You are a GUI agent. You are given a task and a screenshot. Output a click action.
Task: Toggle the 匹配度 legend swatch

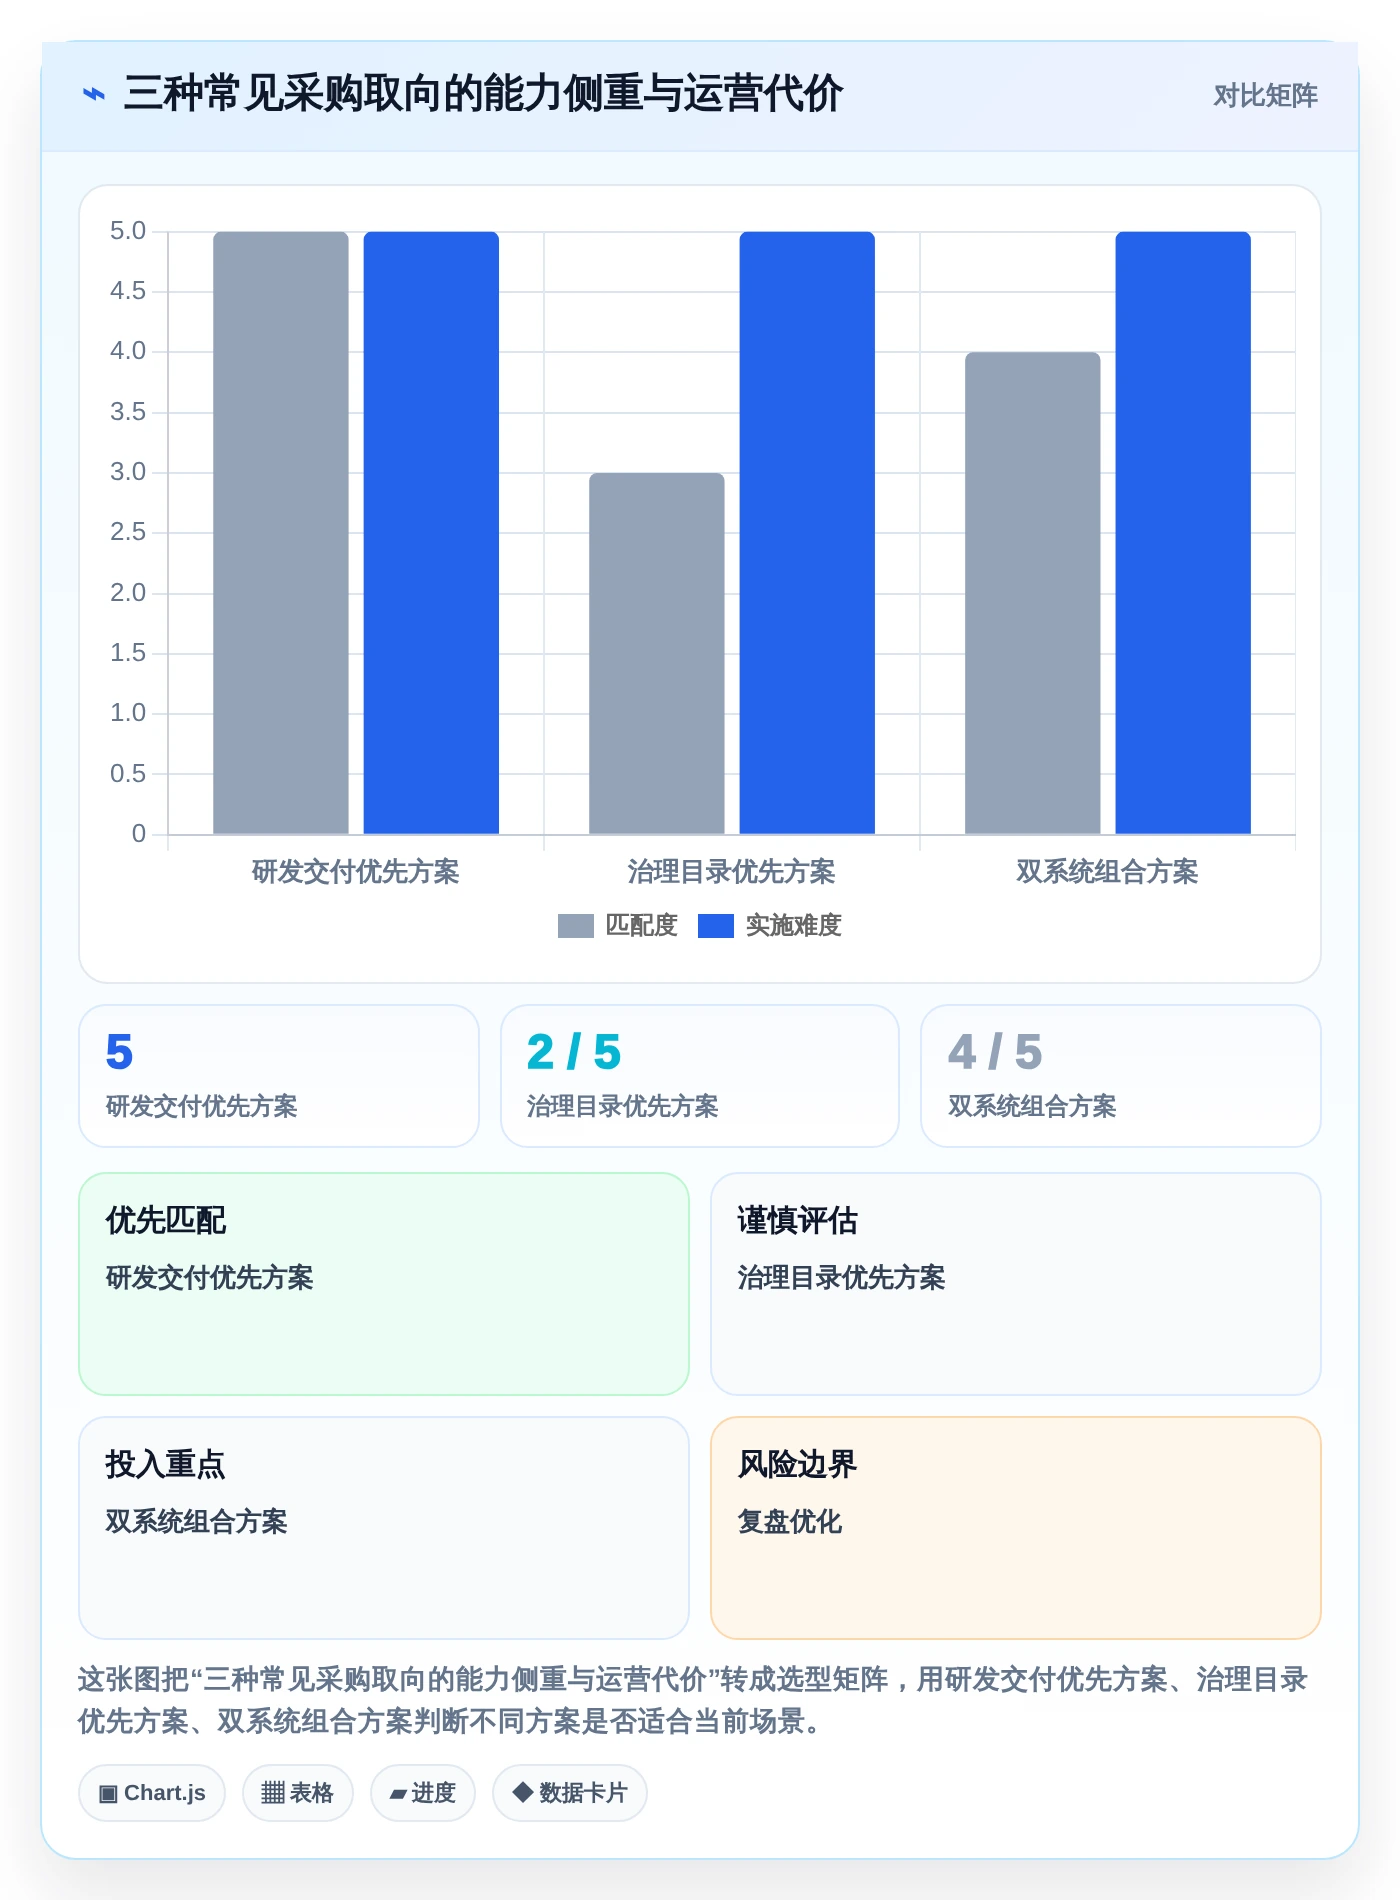coord(575,926)
